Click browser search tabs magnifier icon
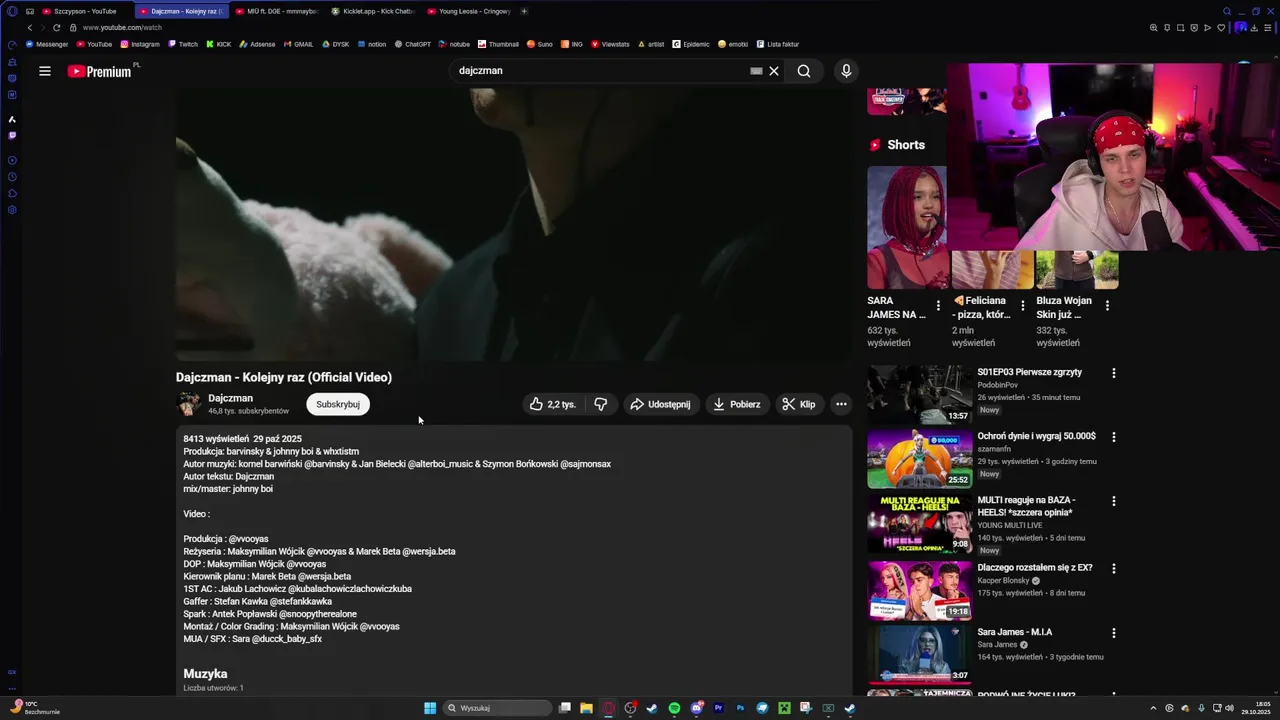 pyautogui.click(x=1227, y=11)
